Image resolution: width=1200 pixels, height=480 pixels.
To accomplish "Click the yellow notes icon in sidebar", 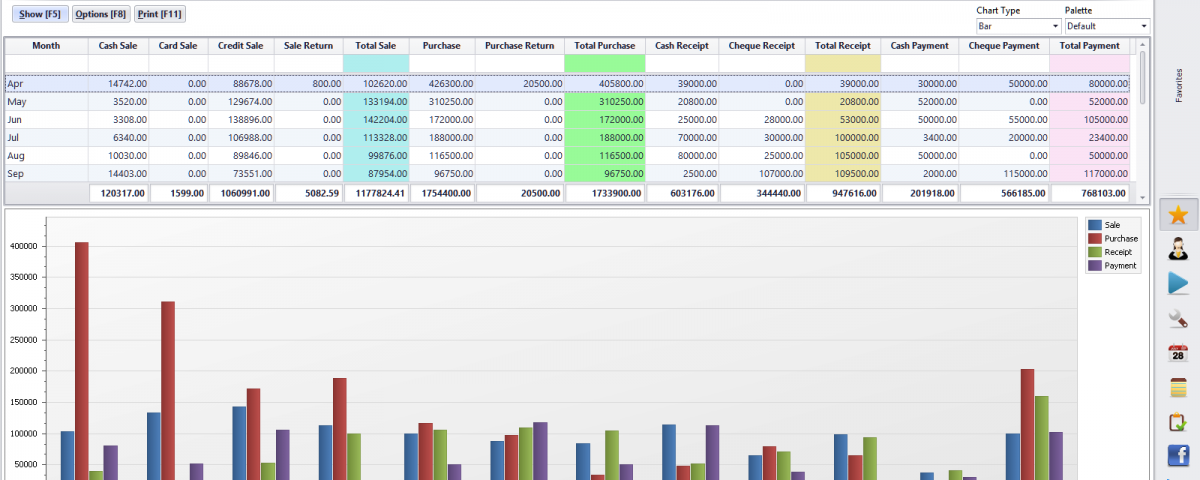I will click(1178, 388).
